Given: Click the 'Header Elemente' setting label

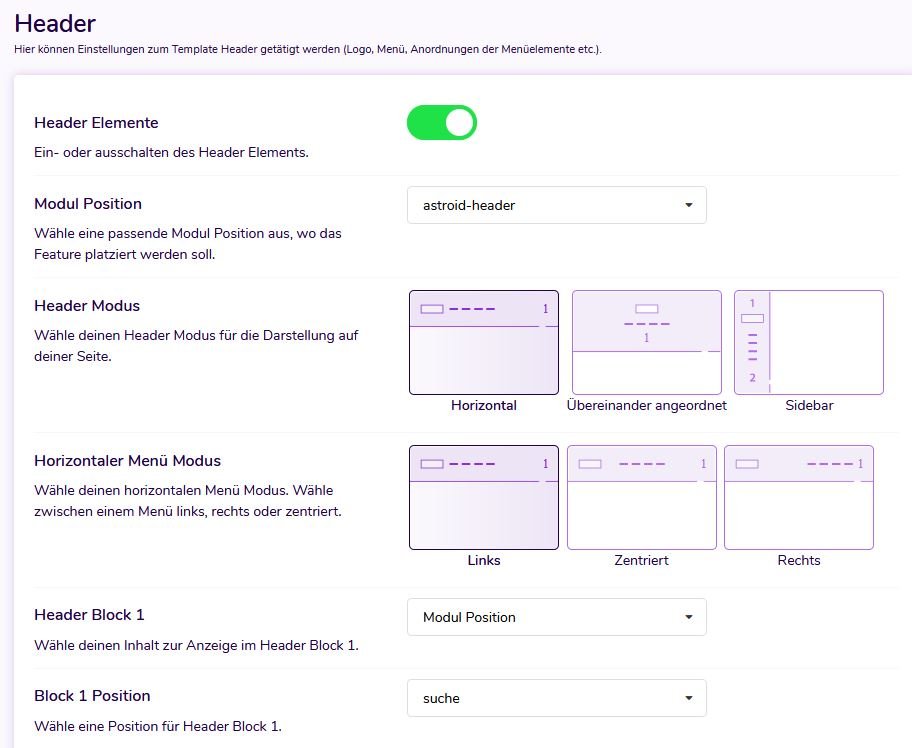Looking at the screenshot, I should coord(96,123).
